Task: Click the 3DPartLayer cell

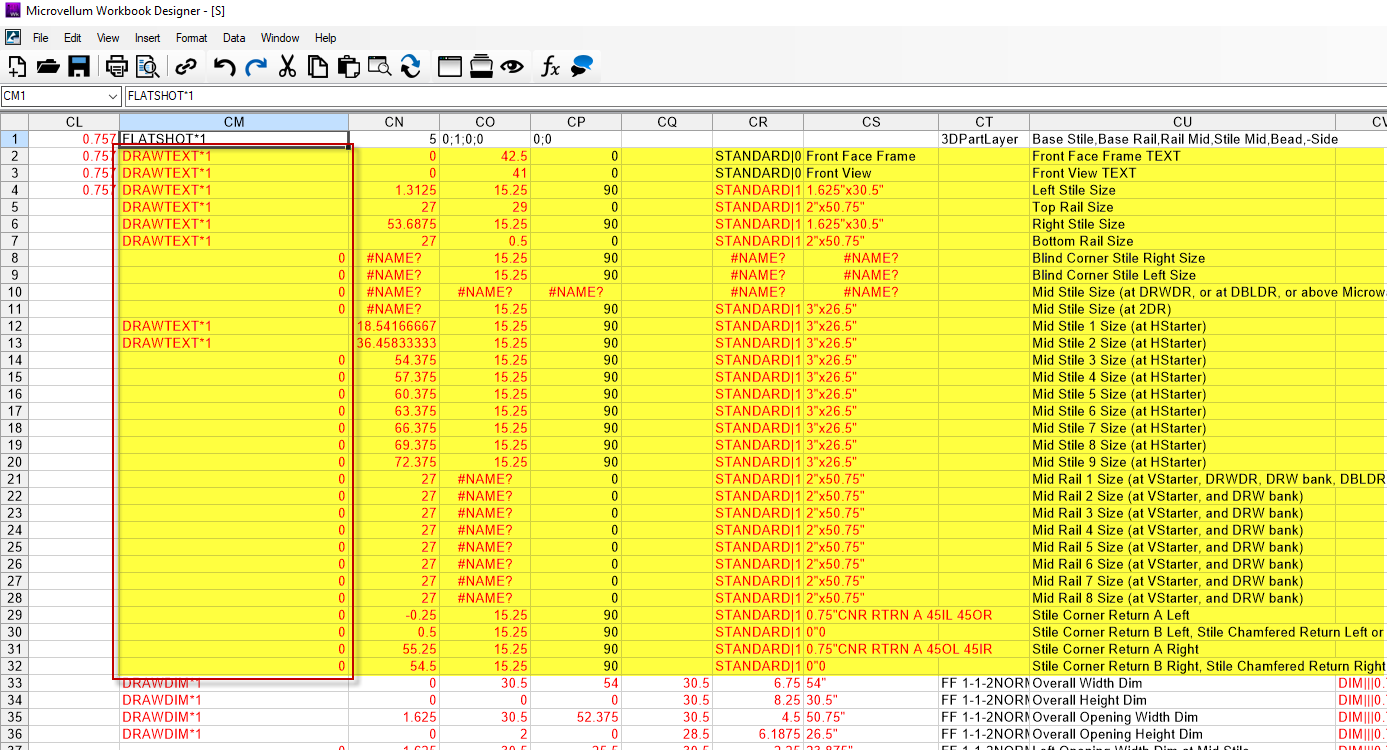Action: pyautogui.click(x=984, y=139)
